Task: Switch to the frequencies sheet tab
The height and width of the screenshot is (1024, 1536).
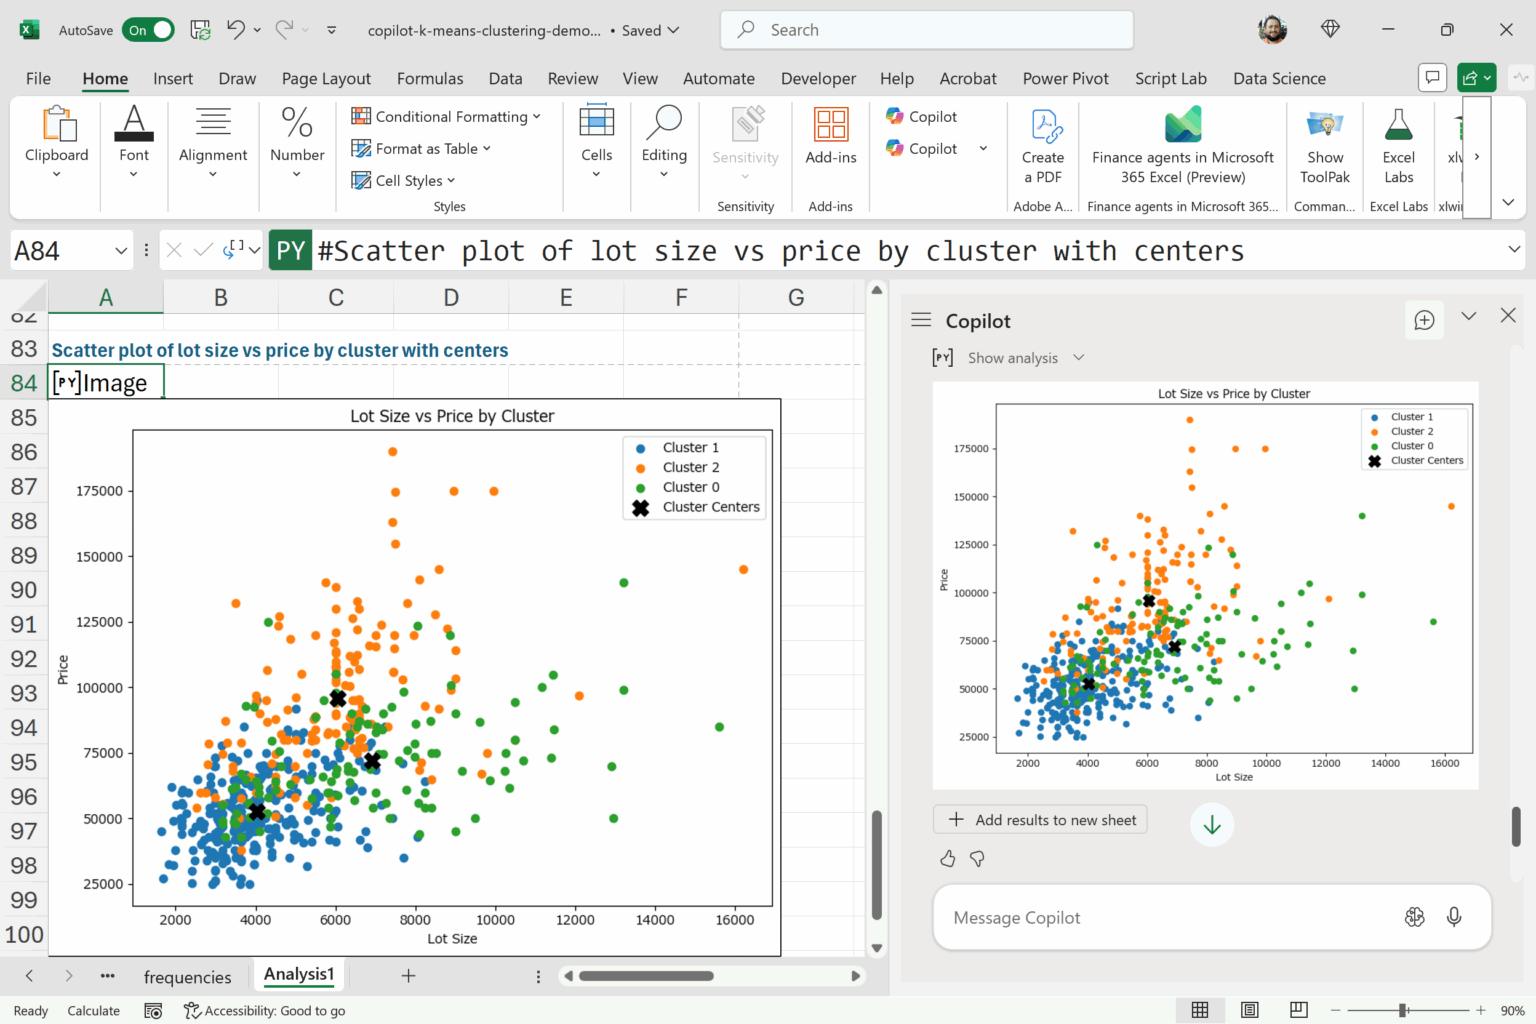Action: coord(187,977)
